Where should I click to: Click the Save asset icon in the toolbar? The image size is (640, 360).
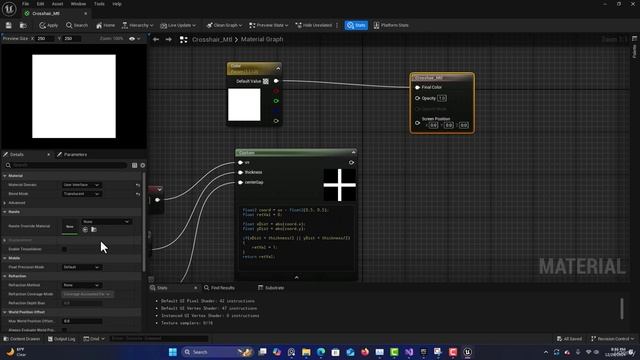click(9, 25)
